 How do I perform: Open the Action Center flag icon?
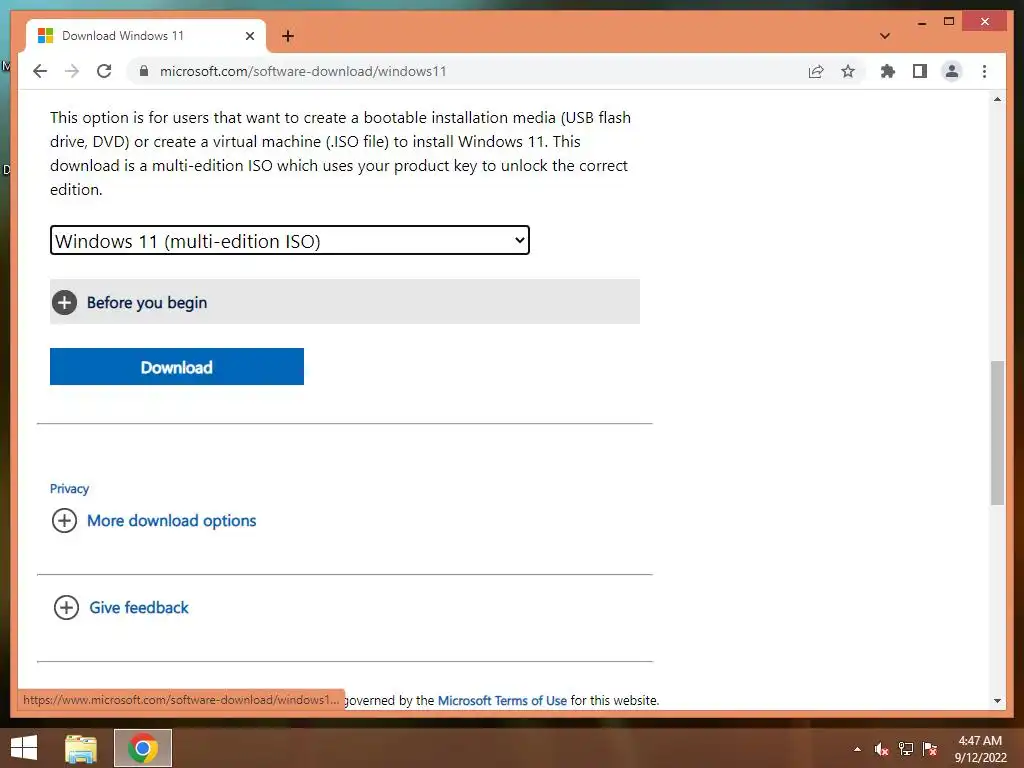[930, 749]
